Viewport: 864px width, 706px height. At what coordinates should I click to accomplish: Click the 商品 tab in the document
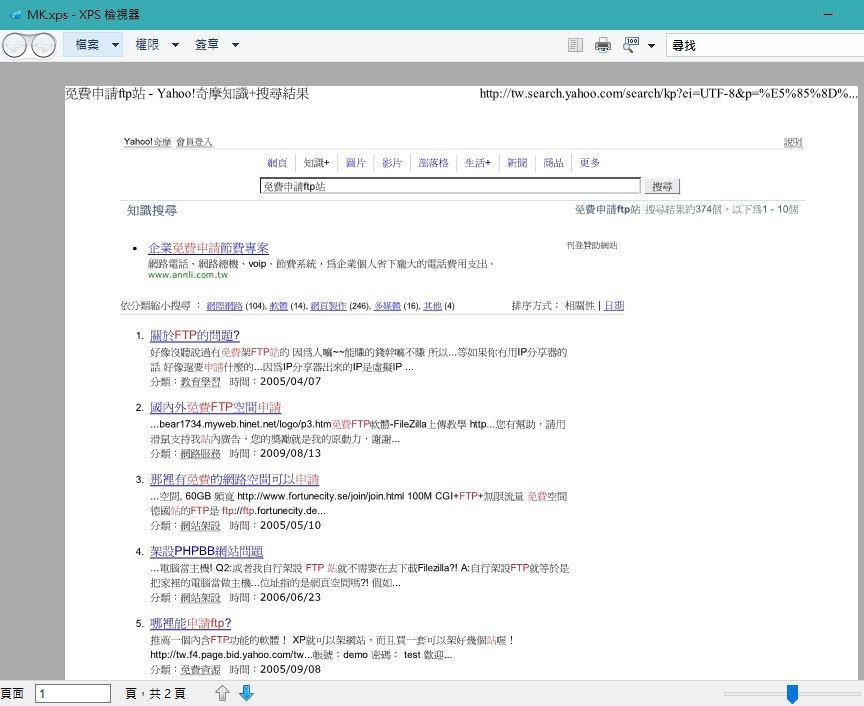pyautogui.click(x=553, y=163)
